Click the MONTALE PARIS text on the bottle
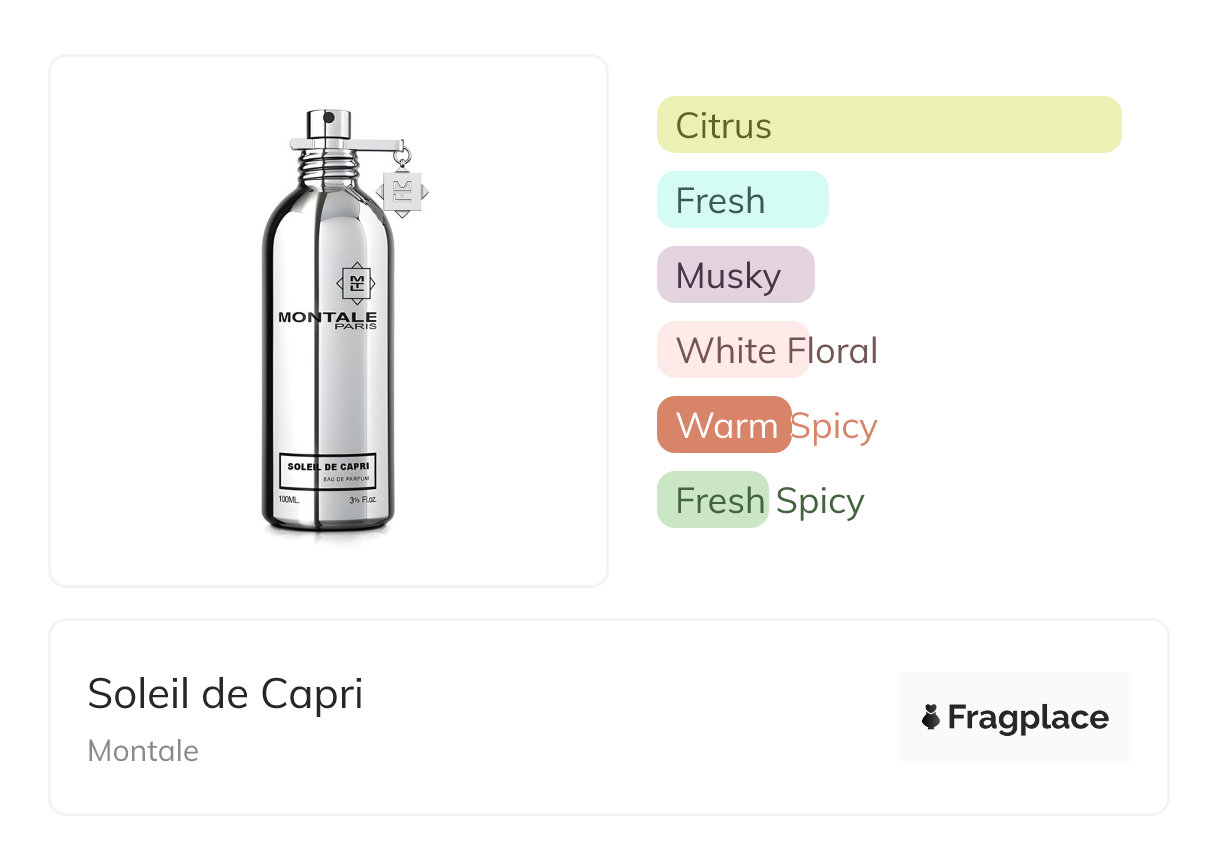 tap(327, 319)
